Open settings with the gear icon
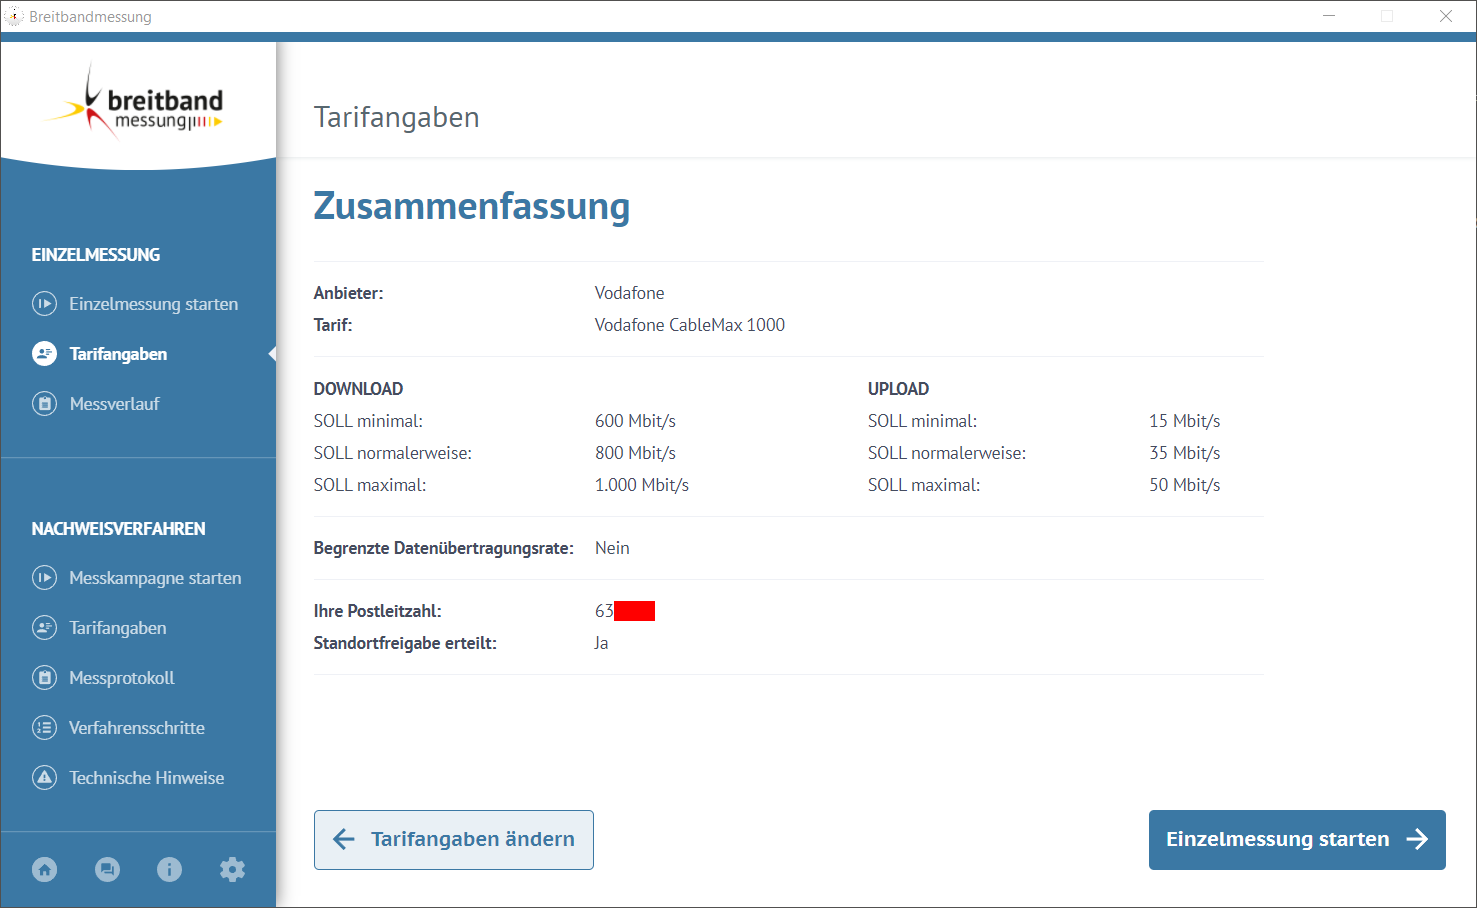Viewport: 1477px width, 908px height. point(232,869)
